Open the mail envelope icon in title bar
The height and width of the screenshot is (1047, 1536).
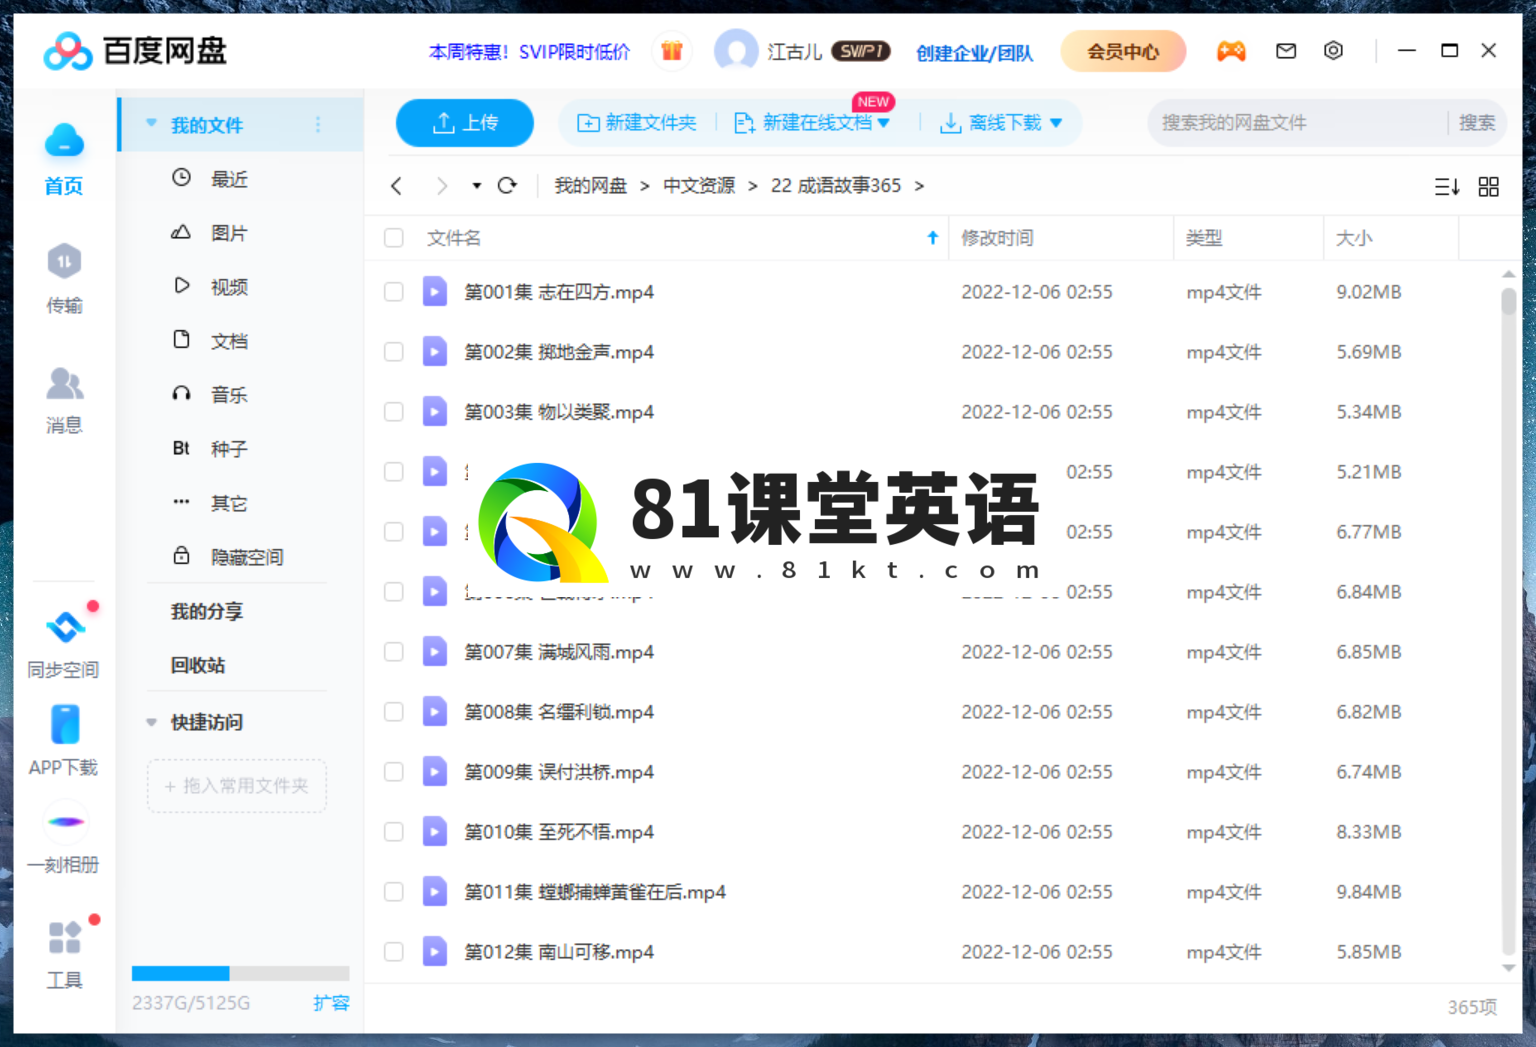pyautogui.click(x=1286, y=51)
